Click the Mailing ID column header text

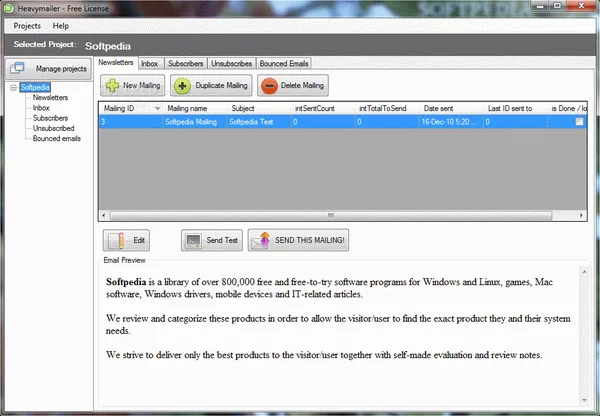pos(119,109)
